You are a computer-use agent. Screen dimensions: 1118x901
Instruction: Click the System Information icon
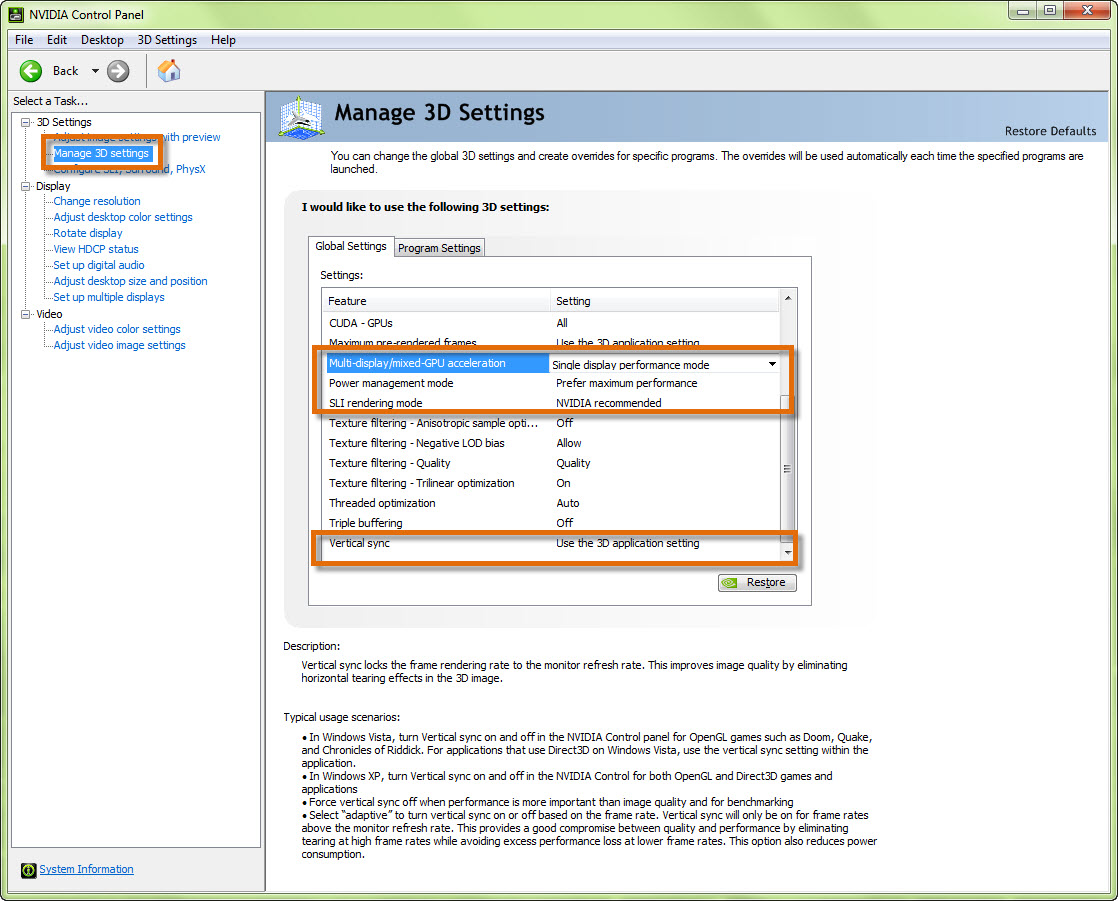[29, 870]
